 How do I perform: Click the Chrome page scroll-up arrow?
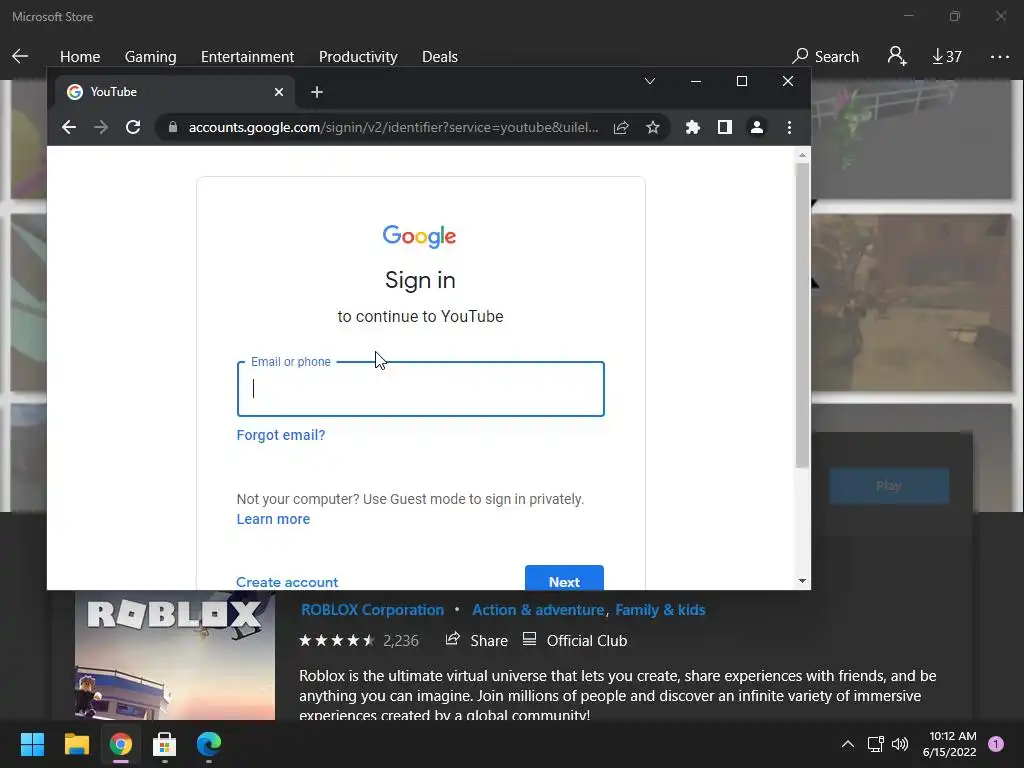point(802,155)
